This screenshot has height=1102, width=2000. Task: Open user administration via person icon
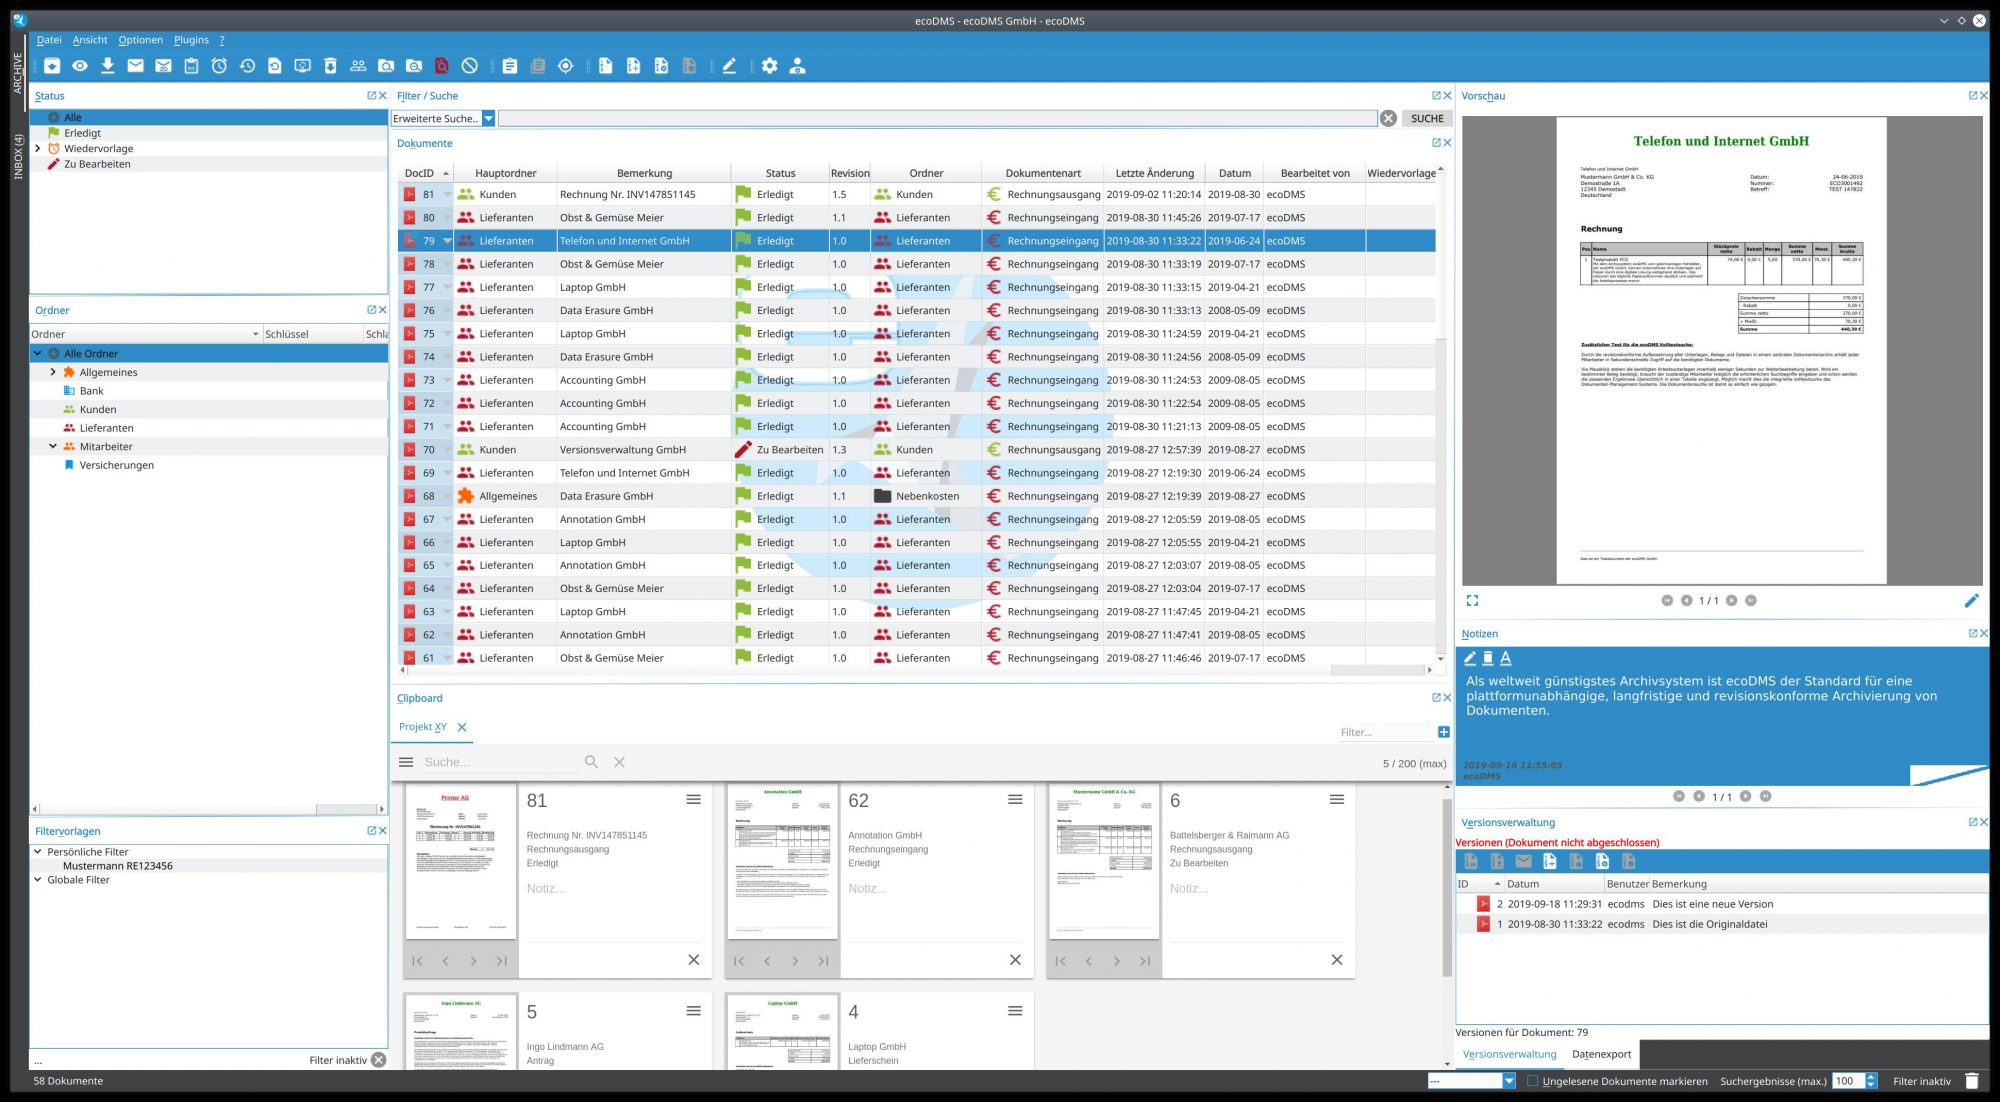(x=796, y=66)
